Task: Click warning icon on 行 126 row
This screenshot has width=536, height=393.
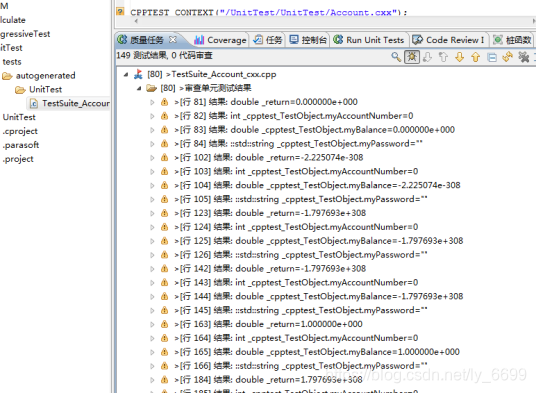Action: coord(164,255)
